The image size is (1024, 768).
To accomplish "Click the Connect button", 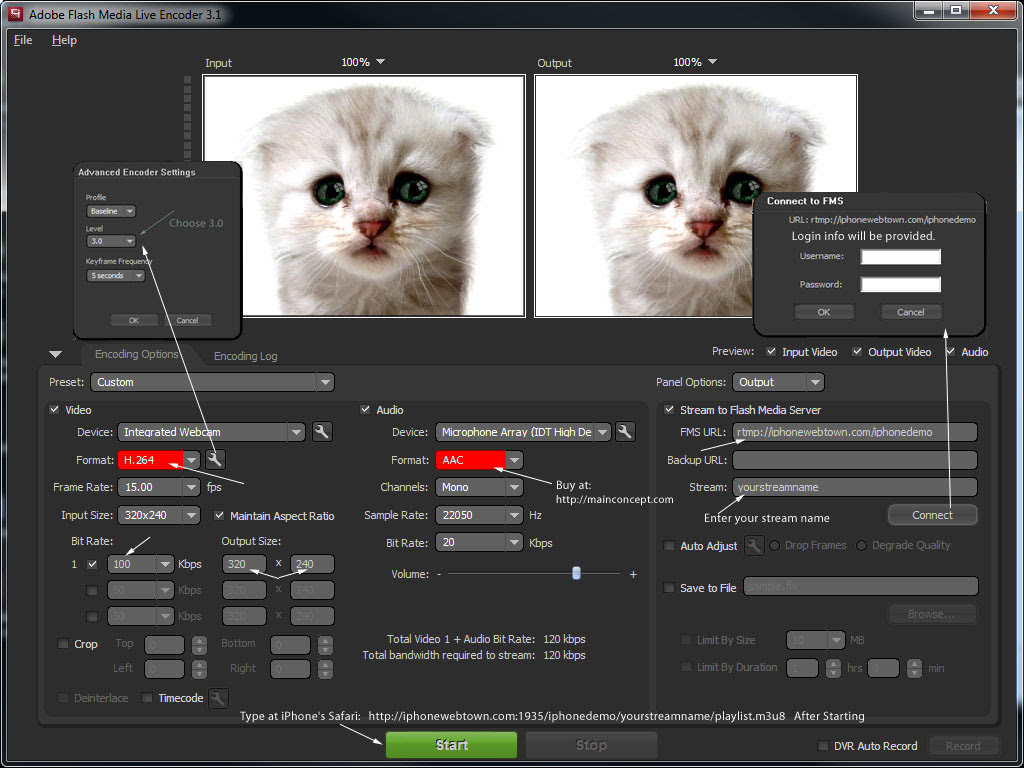I will pyautogui.click(x=932, y=515).
